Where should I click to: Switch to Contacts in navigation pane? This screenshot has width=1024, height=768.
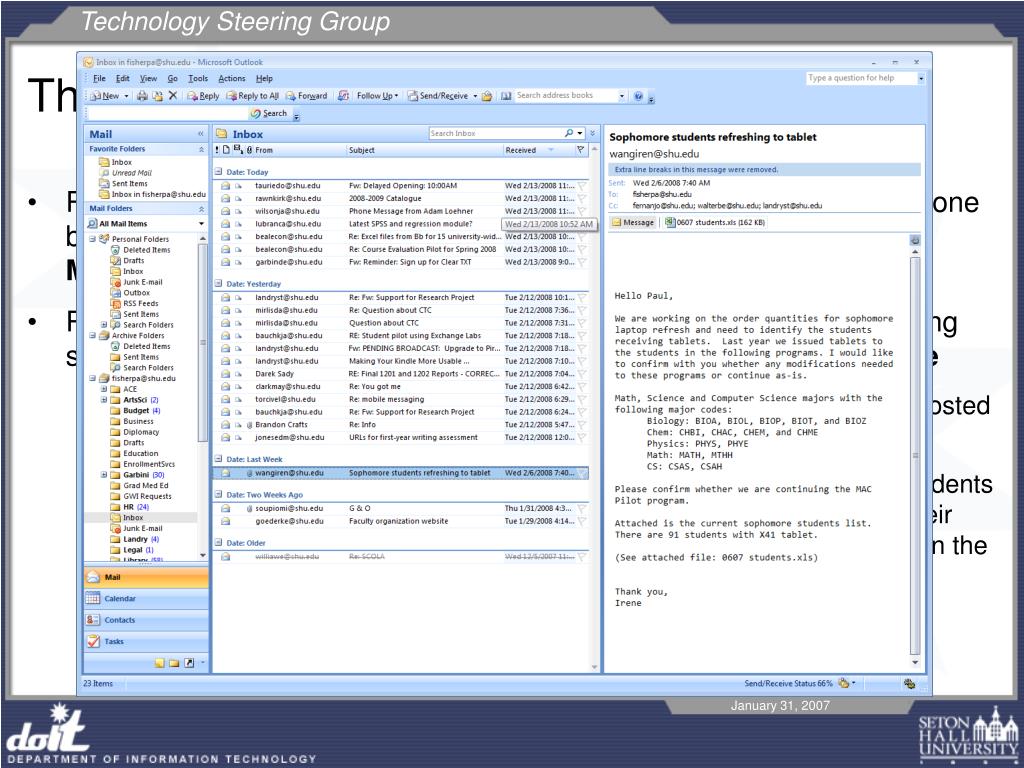pos(146,620)
